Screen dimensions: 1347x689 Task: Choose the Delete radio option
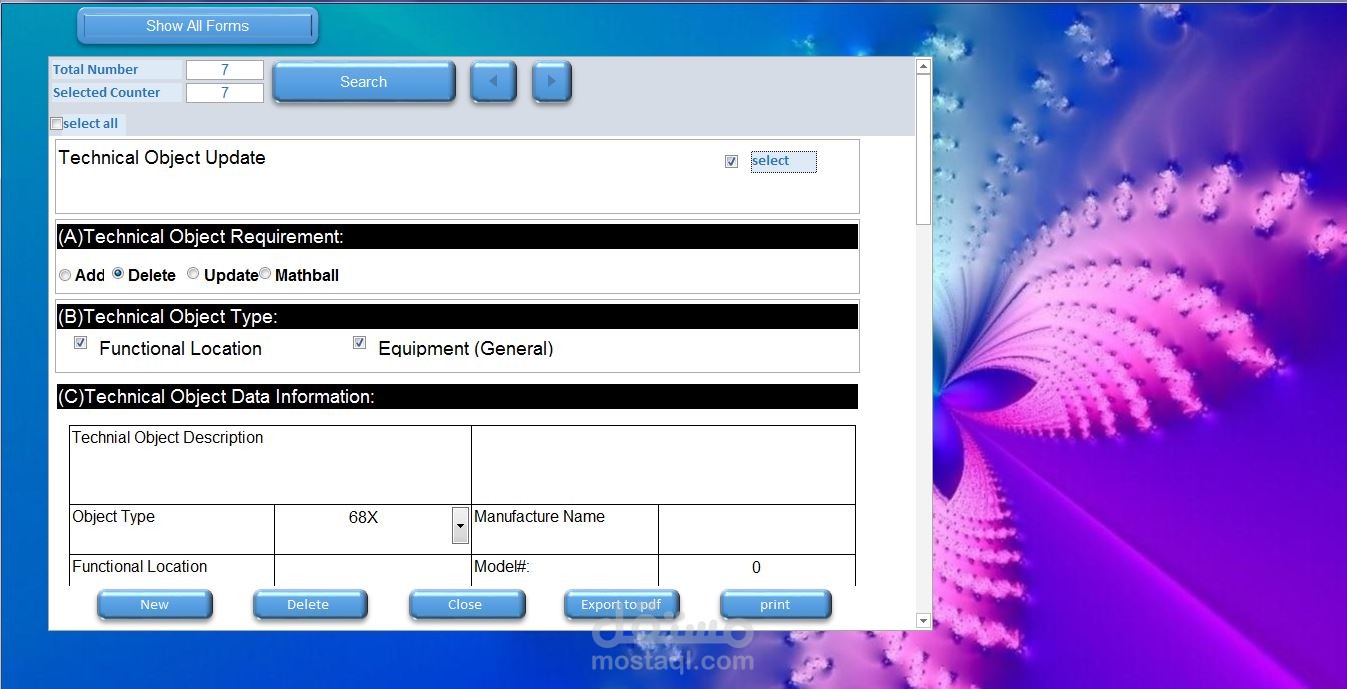coord(118,274)
